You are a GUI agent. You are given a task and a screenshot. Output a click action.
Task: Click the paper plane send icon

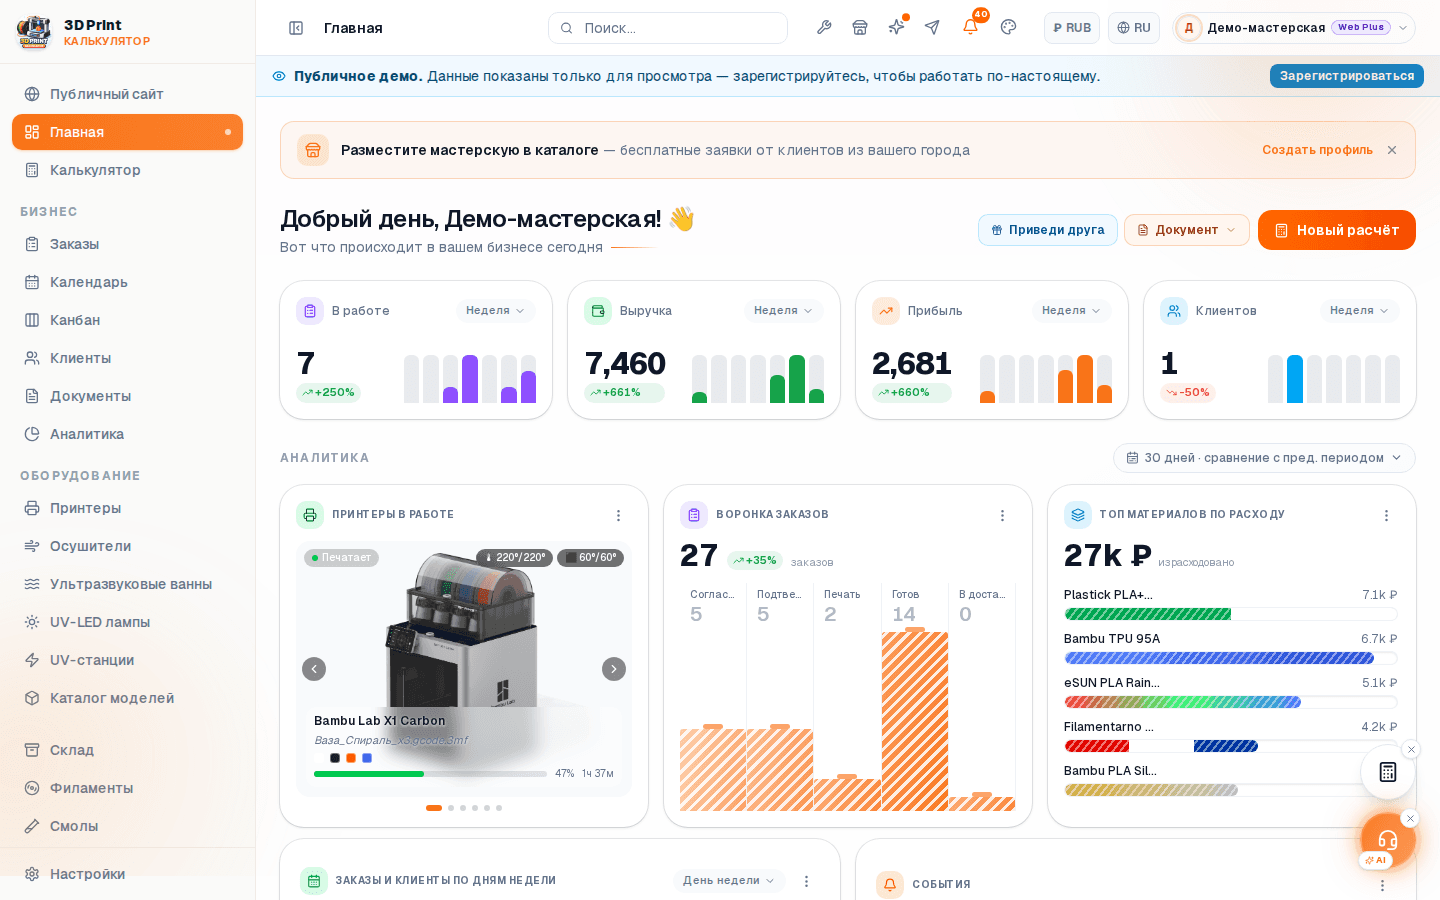pyautogui.click(x=932, y=27)
